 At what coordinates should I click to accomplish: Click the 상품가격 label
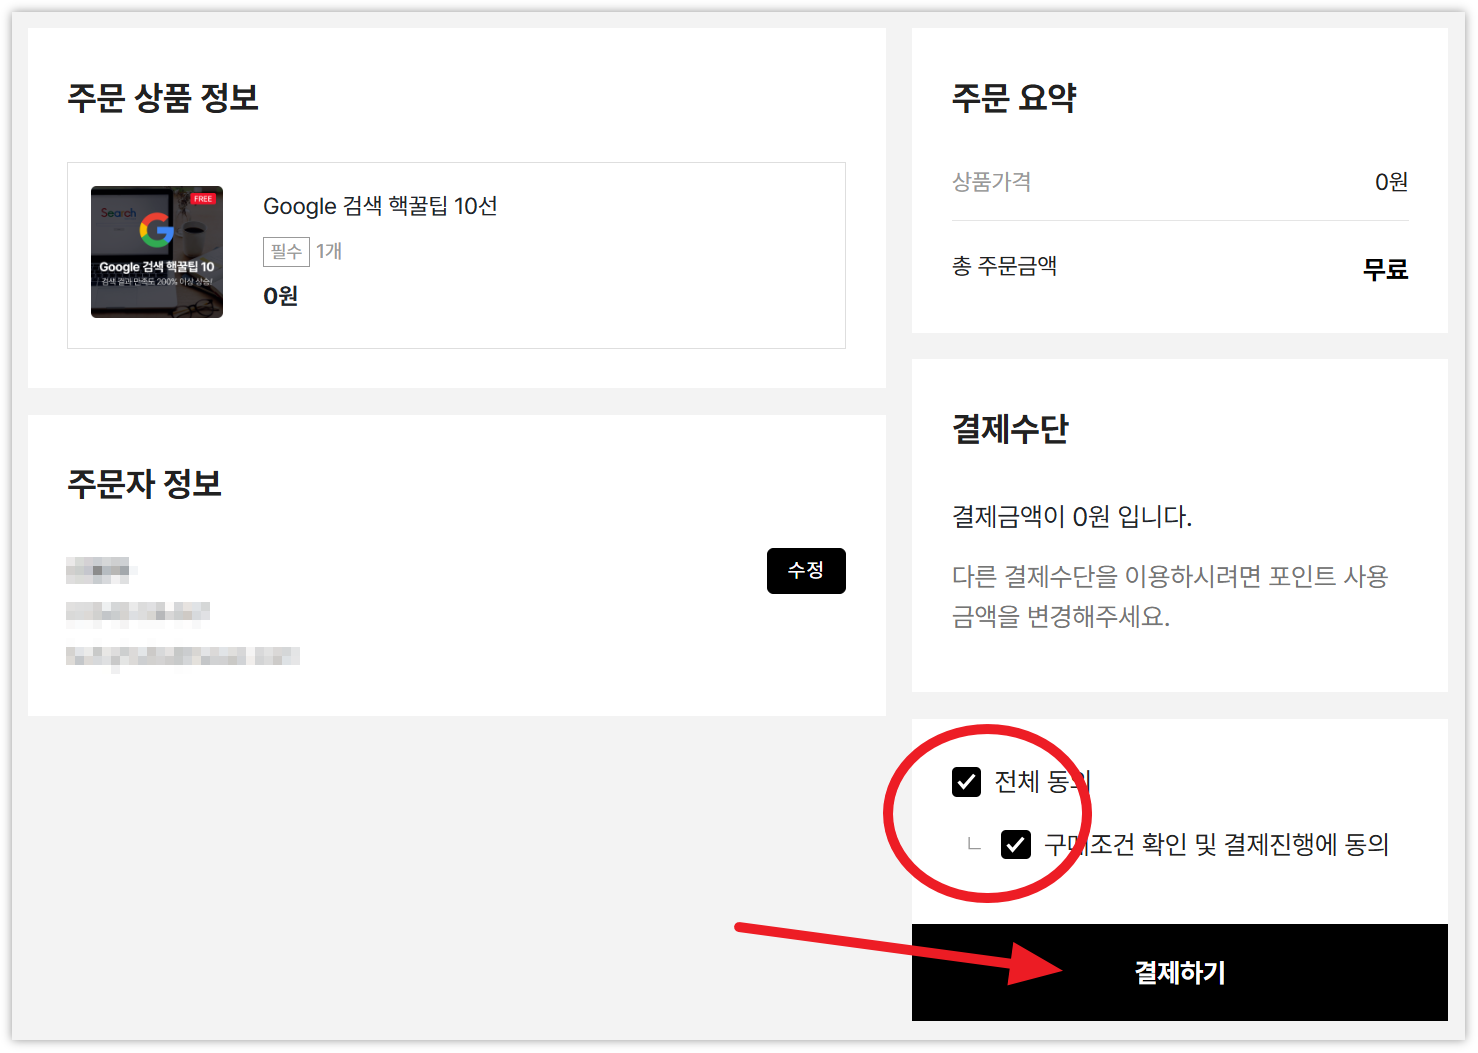pyautogui.click(x=991, y=182)
